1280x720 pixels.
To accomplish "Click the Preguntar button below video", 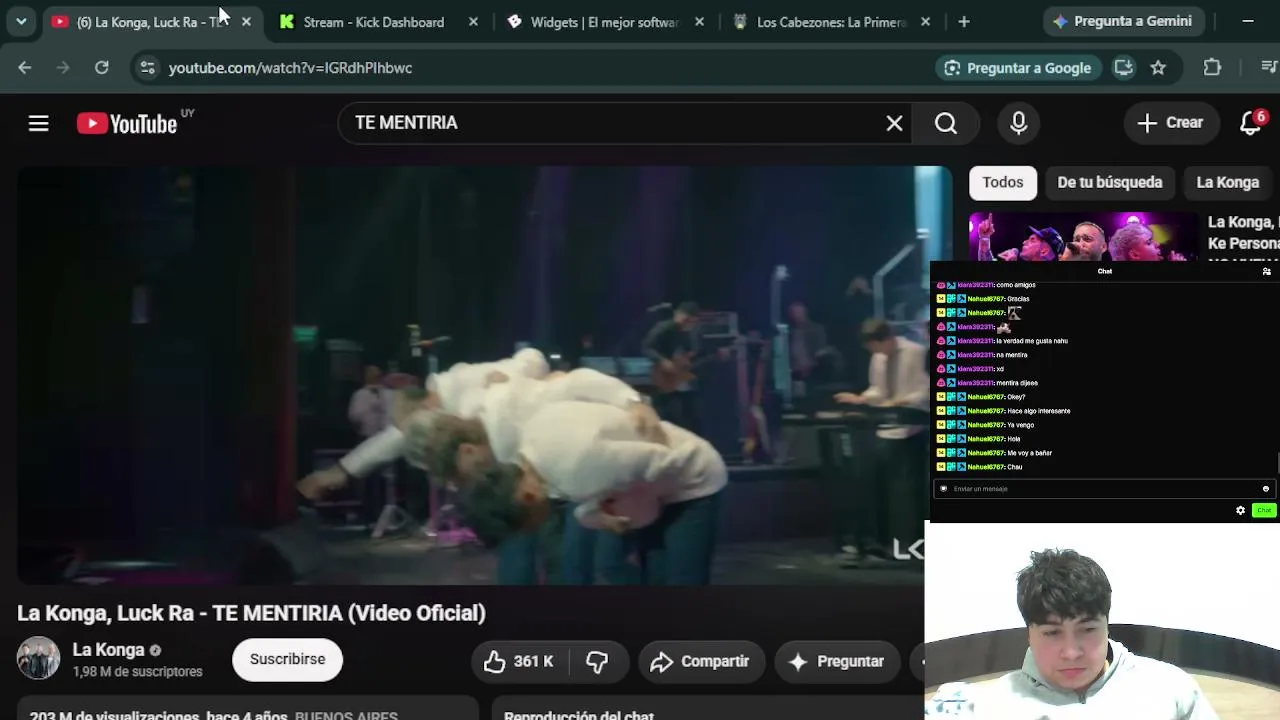I will click(x=836, y=661).
